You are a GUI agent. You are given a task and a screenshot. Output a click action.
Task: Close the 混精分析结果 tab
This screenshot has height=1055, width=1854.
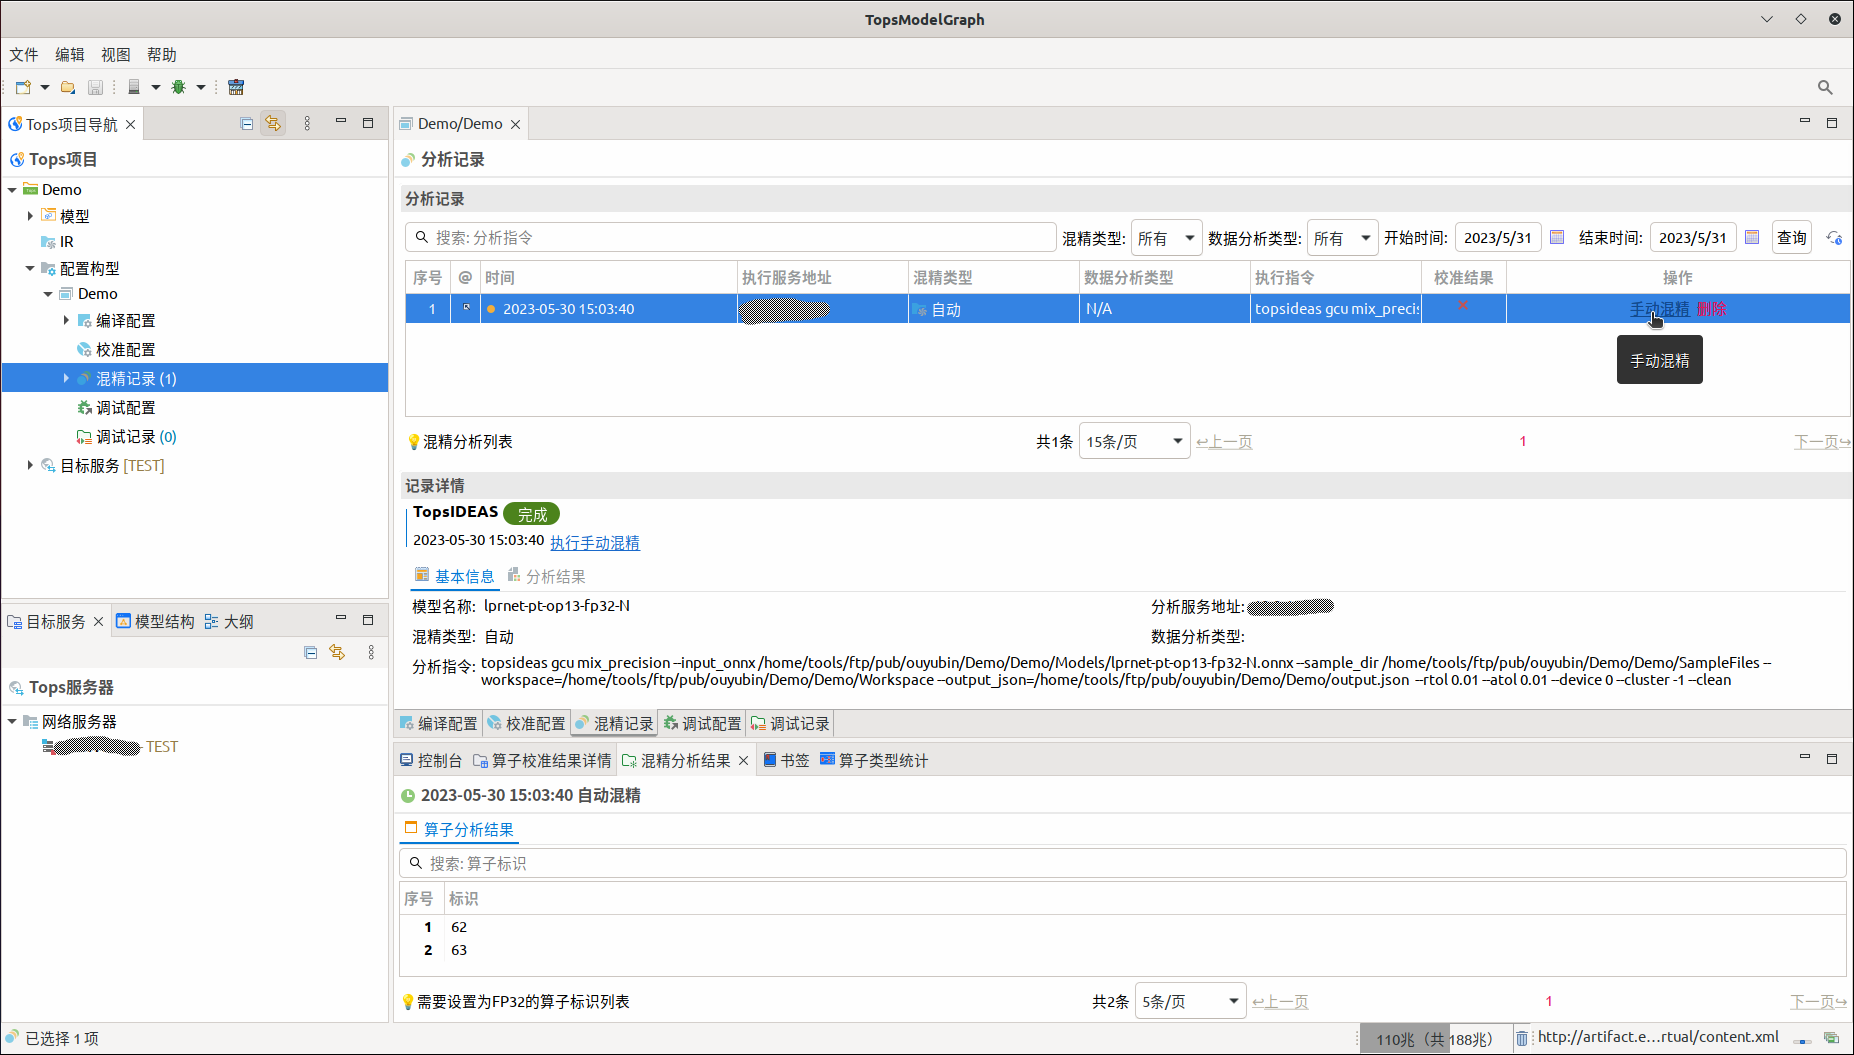point(743,761)
